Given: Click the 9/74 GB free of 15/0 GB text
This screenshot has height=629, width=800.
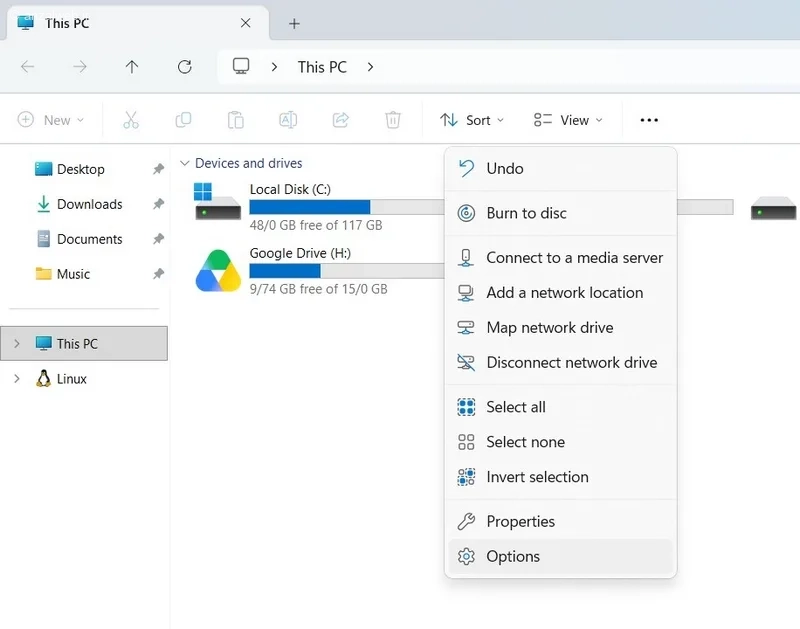Looking at the screenshot, I should [x=318, y=289].
